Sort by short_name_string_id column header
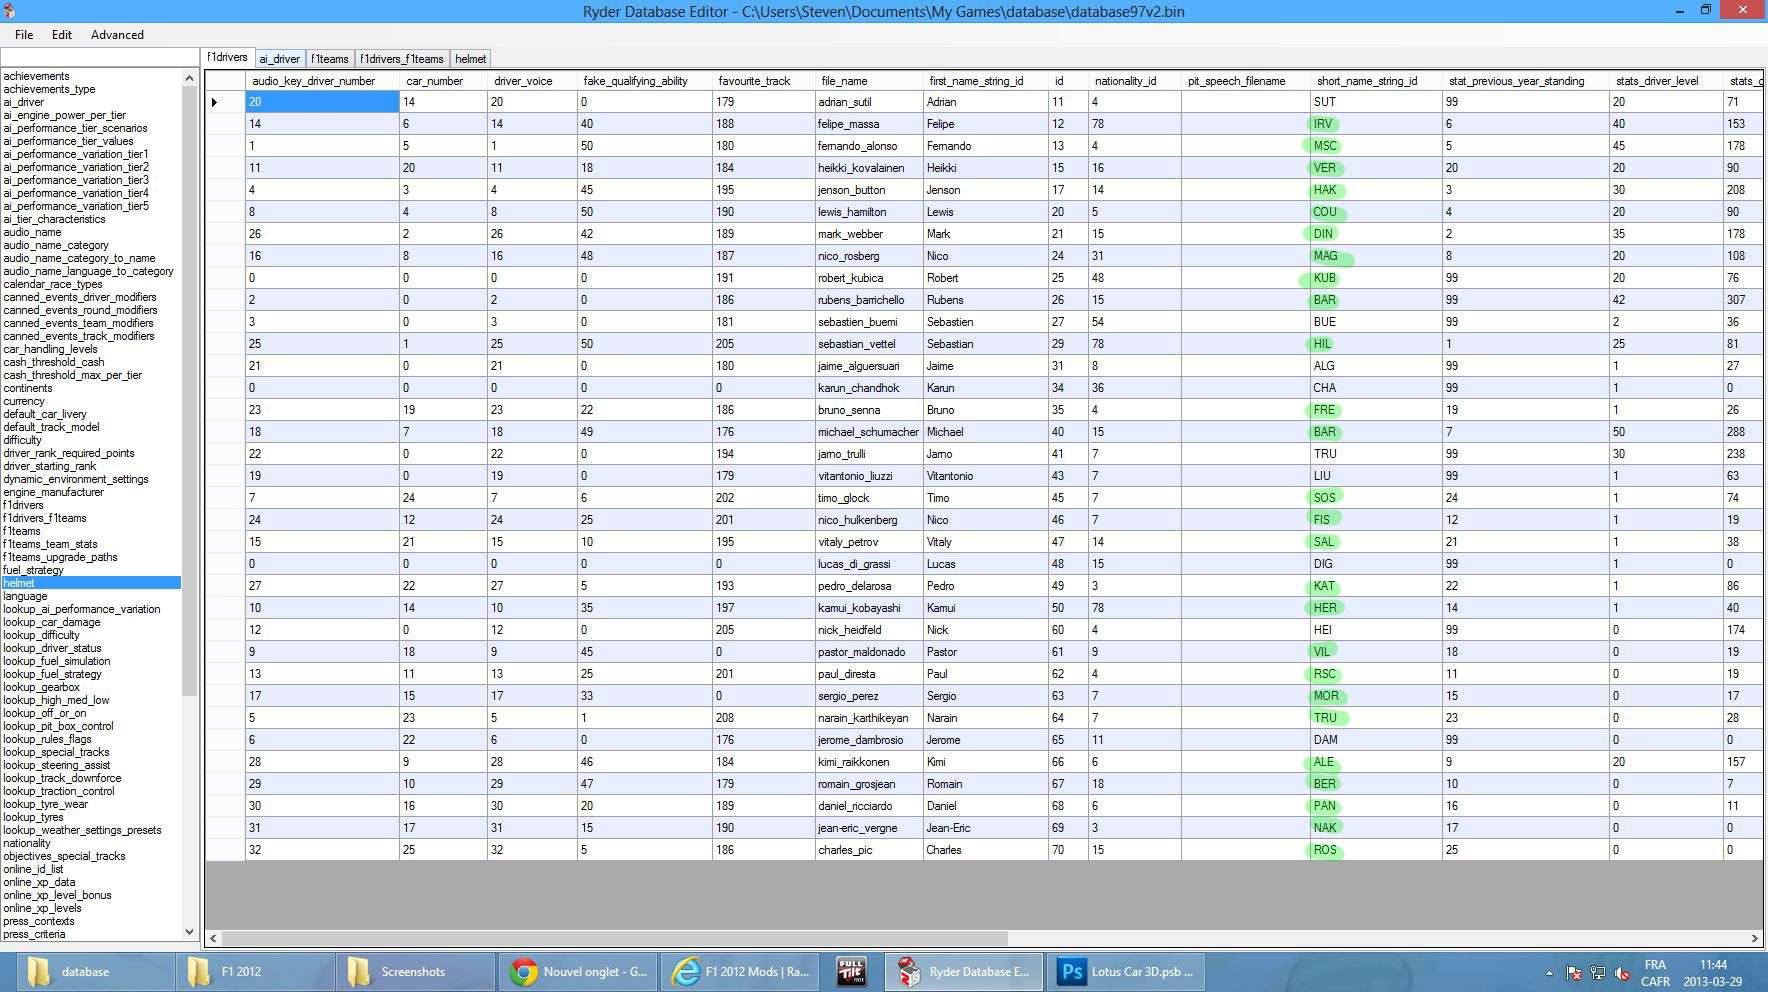 [1376, 81]
